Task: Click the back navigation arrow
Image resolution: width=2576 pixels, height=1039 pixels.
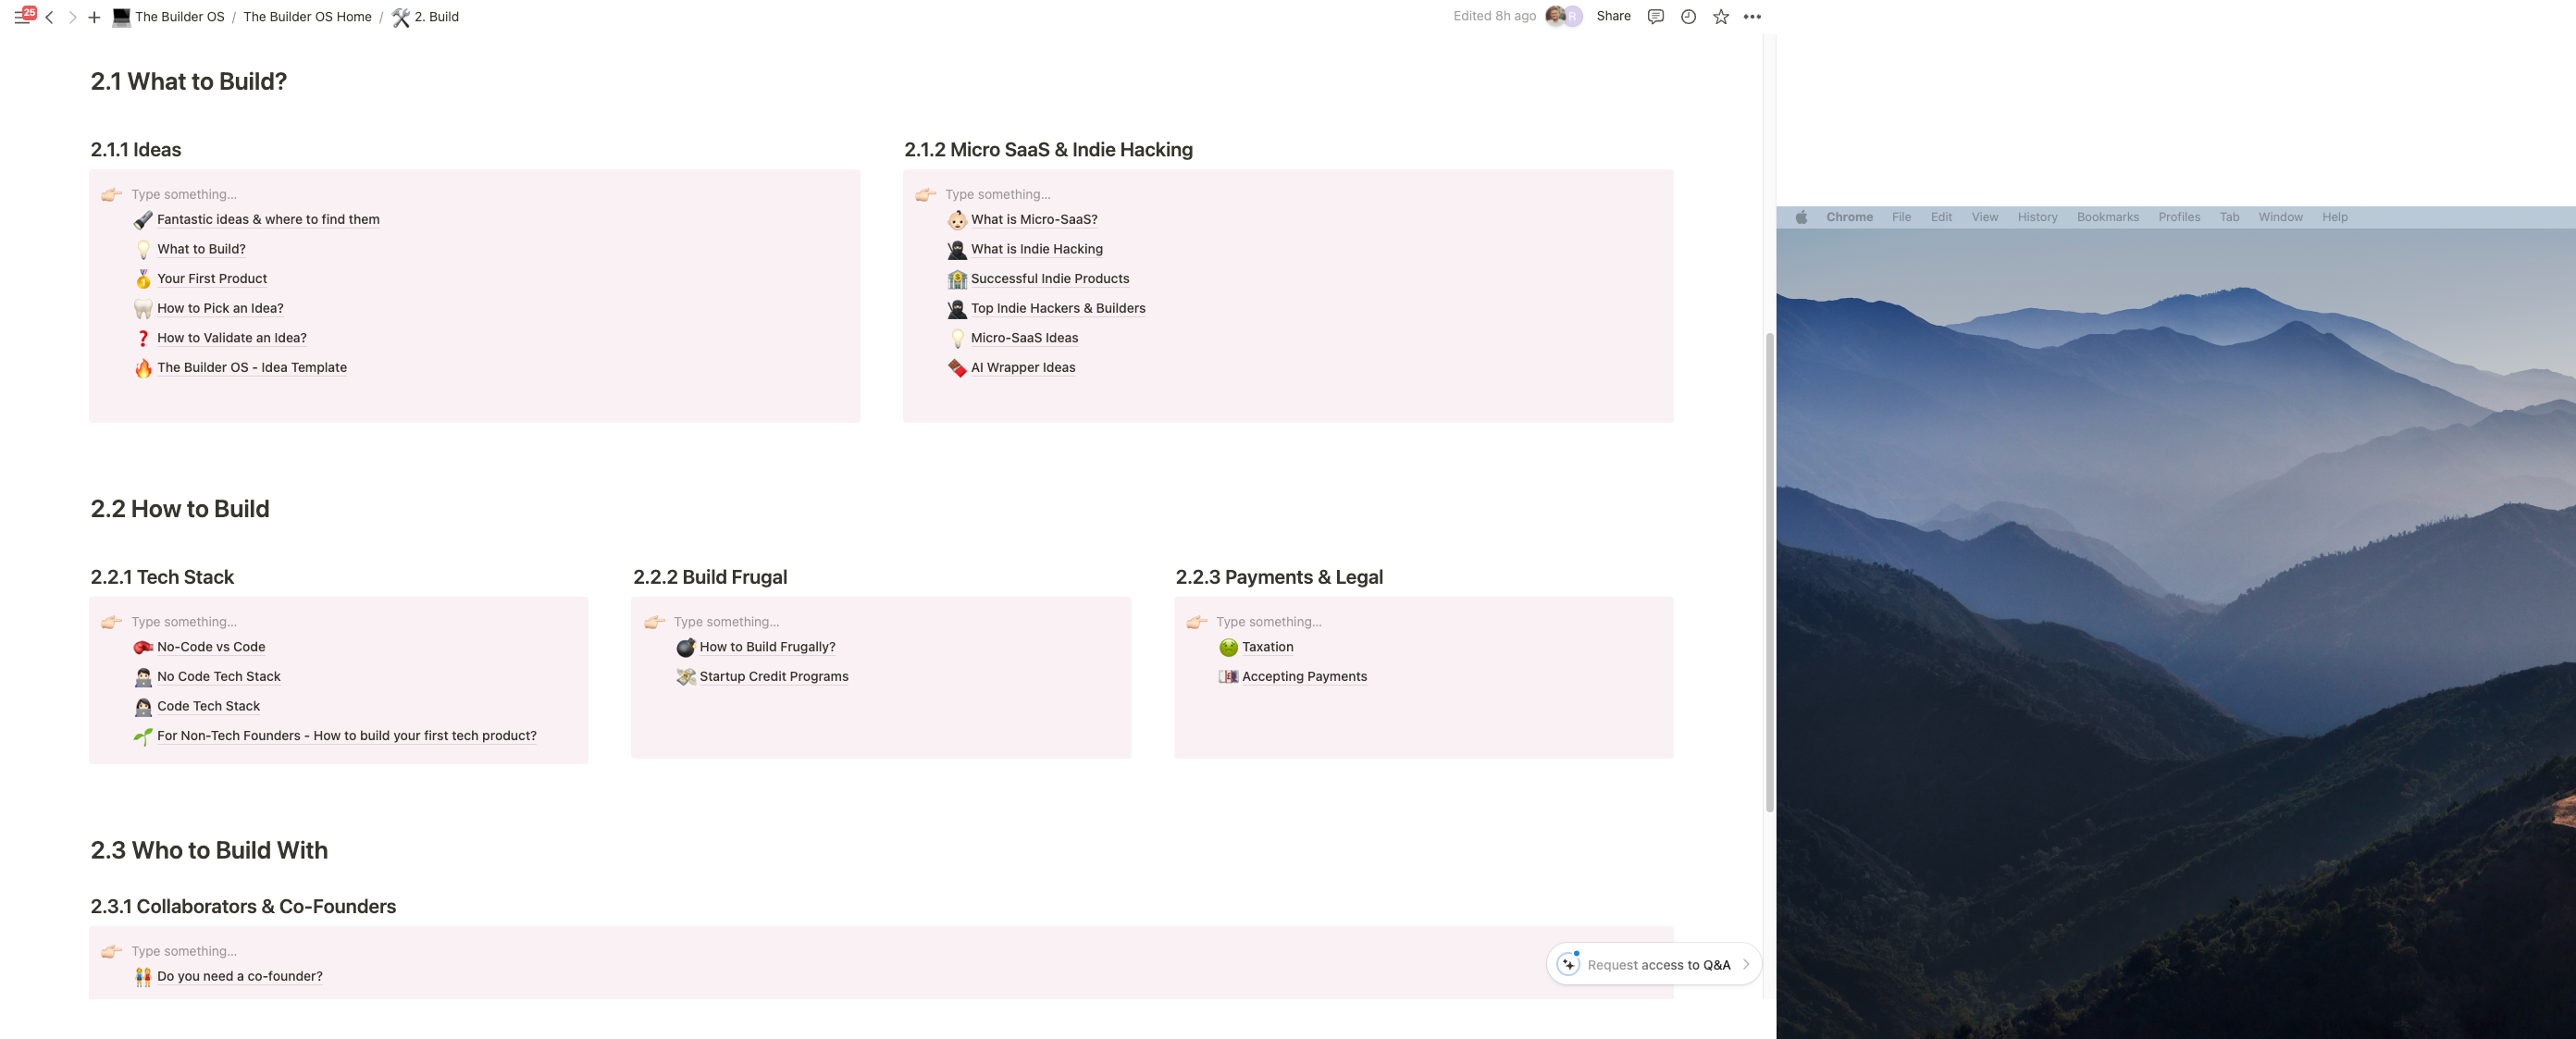Action: click(x=49, y=17)
